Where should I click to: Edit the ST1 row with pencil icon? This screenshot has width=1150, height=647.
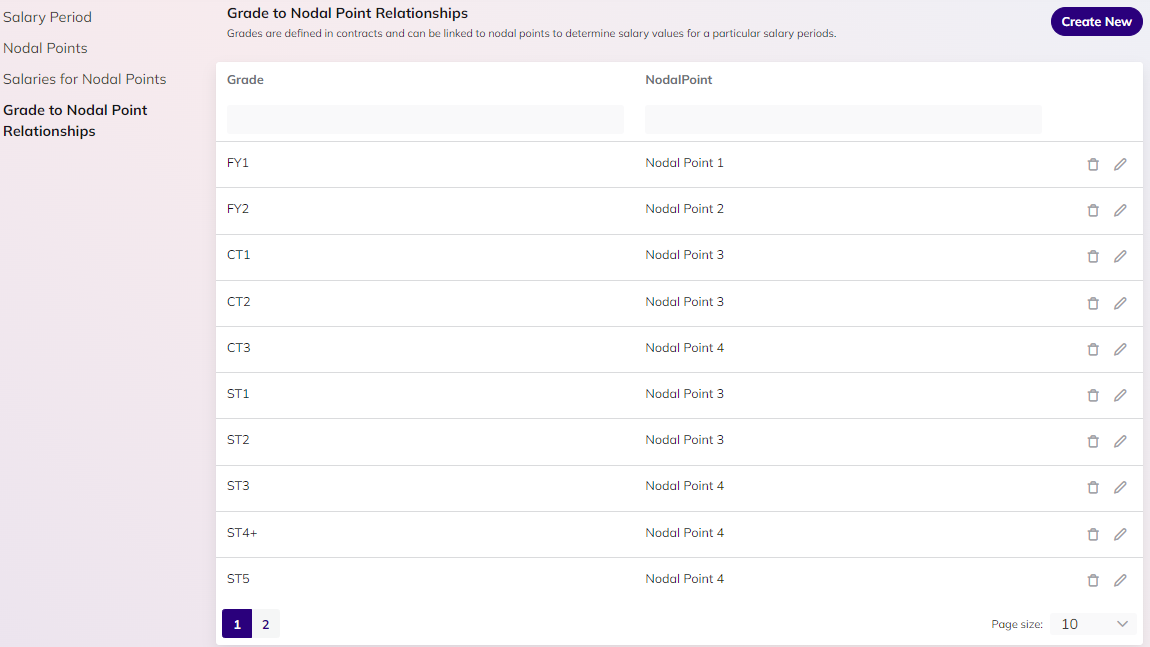1120,395
